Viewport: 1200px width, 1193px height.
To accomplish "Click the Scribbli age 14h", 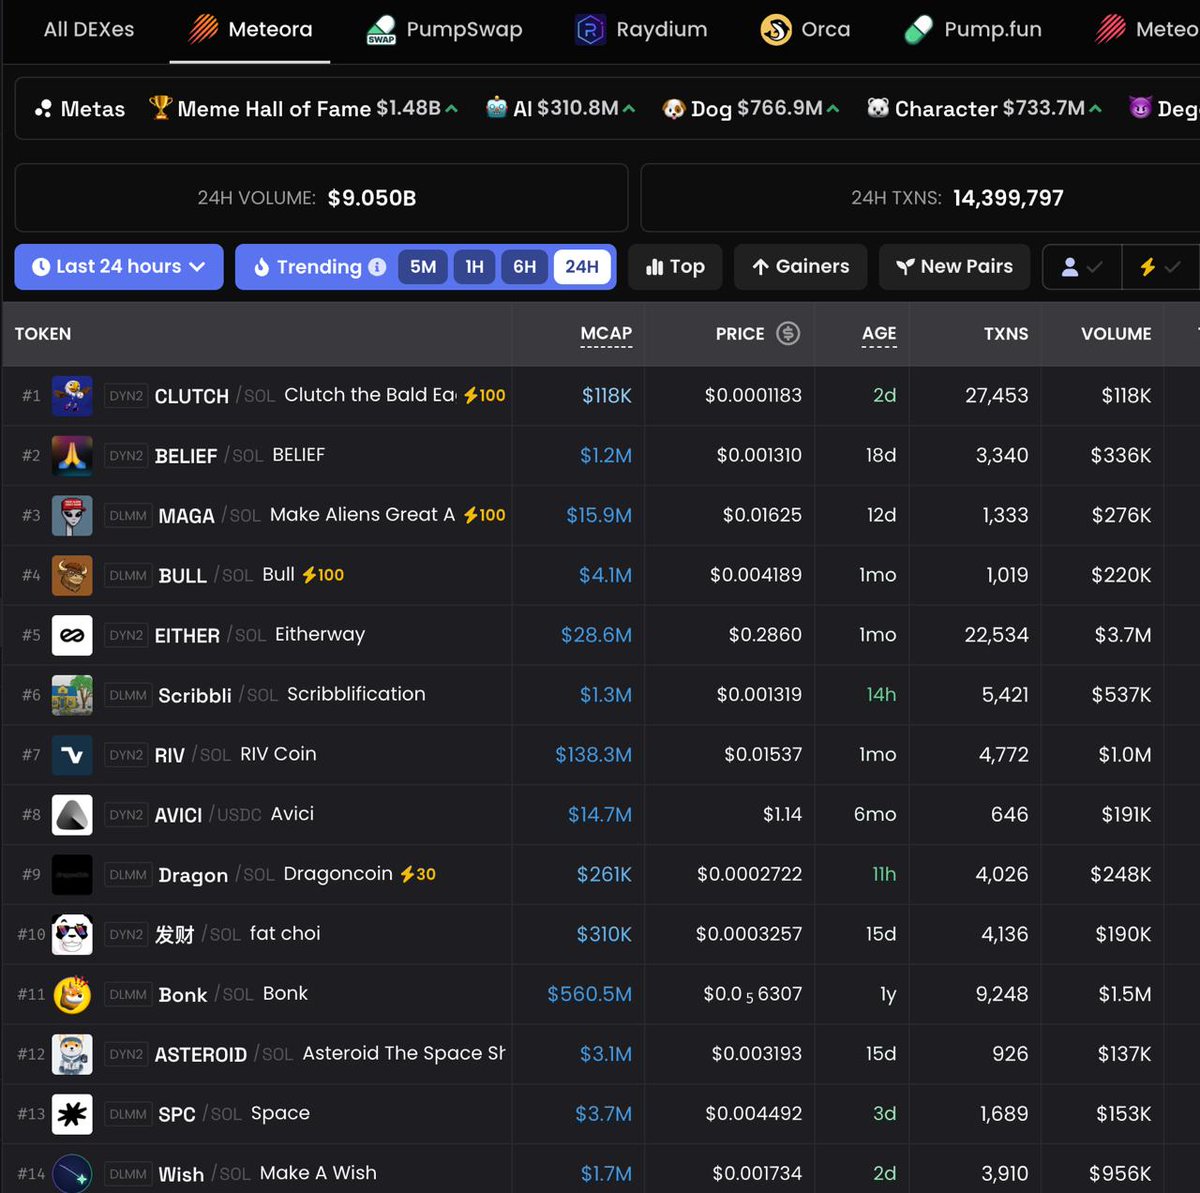I will (x=881, y=695).
